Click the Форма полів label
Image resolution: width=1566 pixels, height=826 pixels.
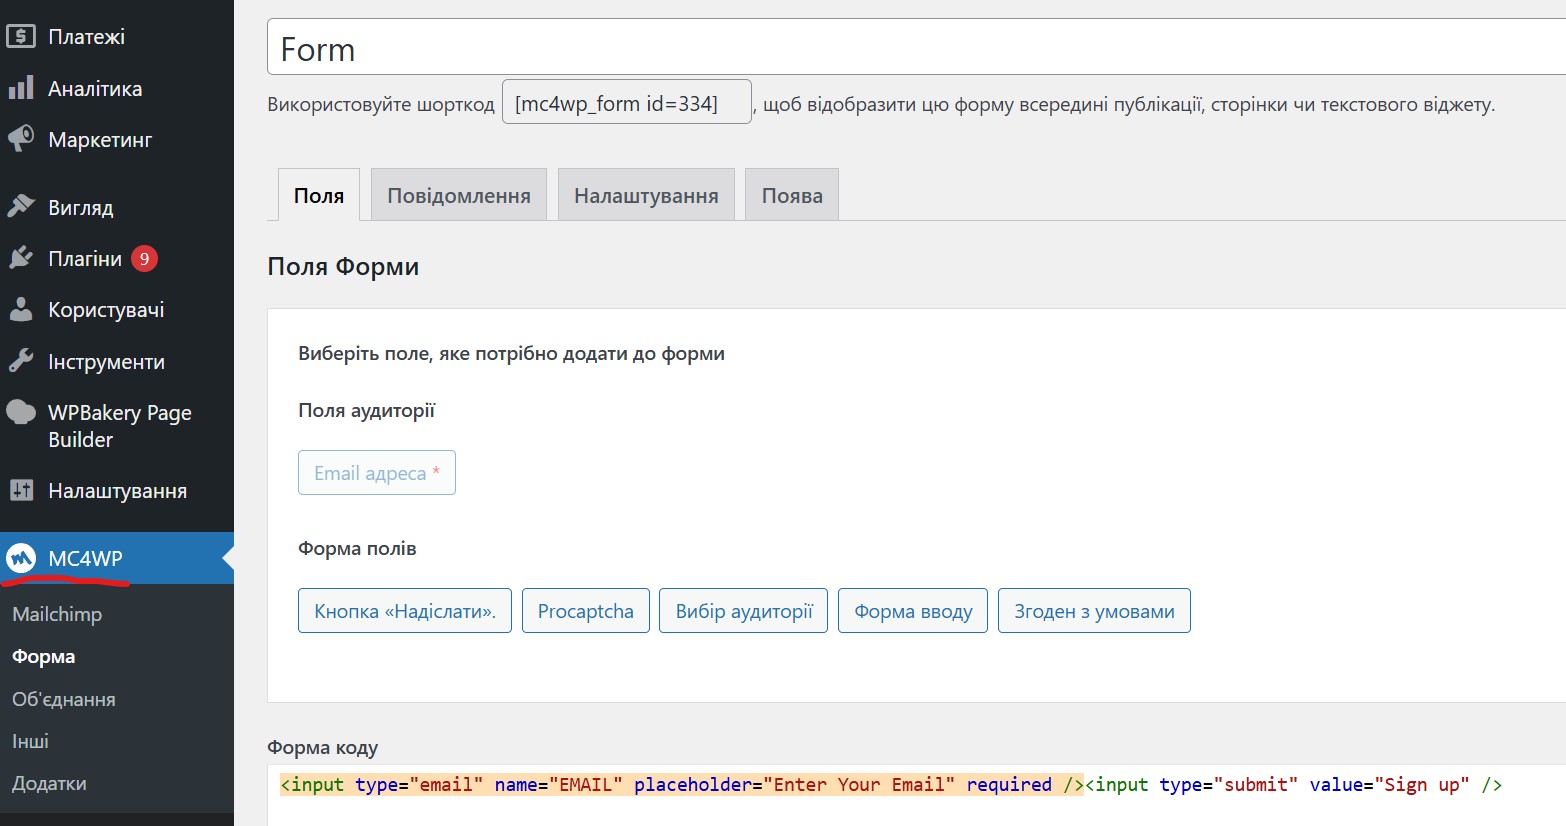[x=357, y=548]
